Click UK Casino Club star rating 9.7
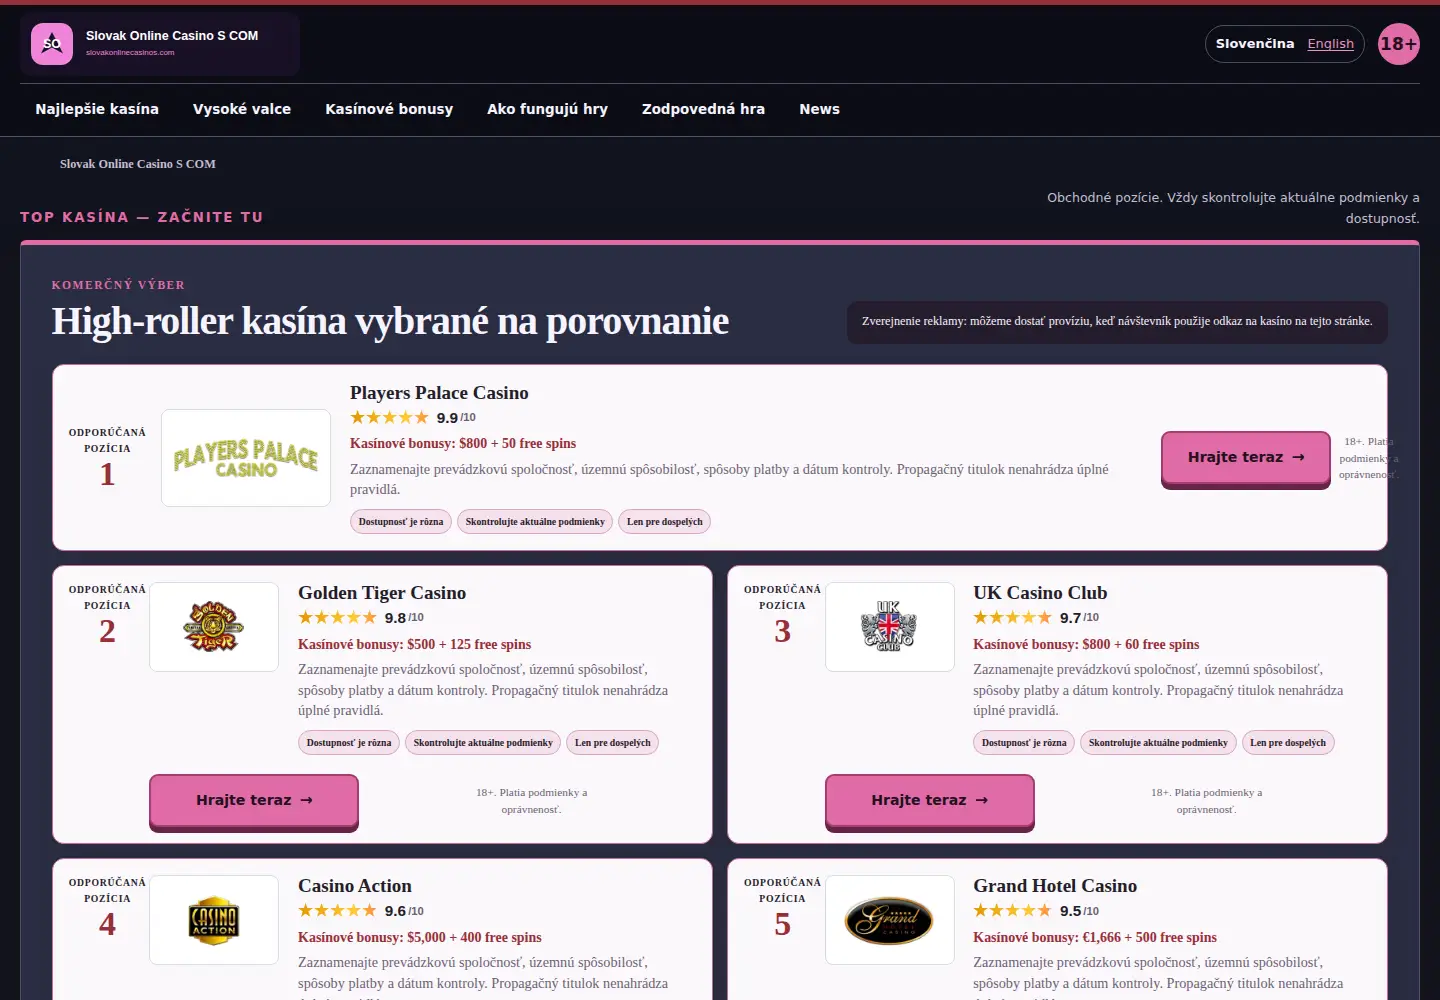This screenshot has width=1440, height=1000. click(1036, 618)
